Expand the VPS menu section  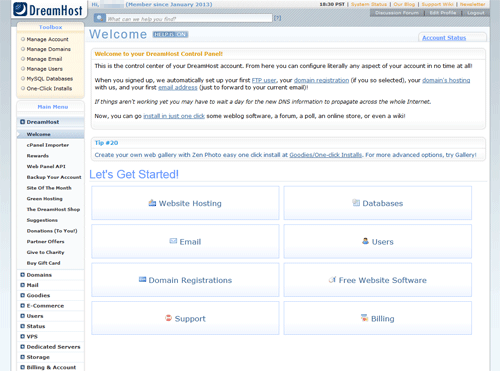tap(22, 336)
